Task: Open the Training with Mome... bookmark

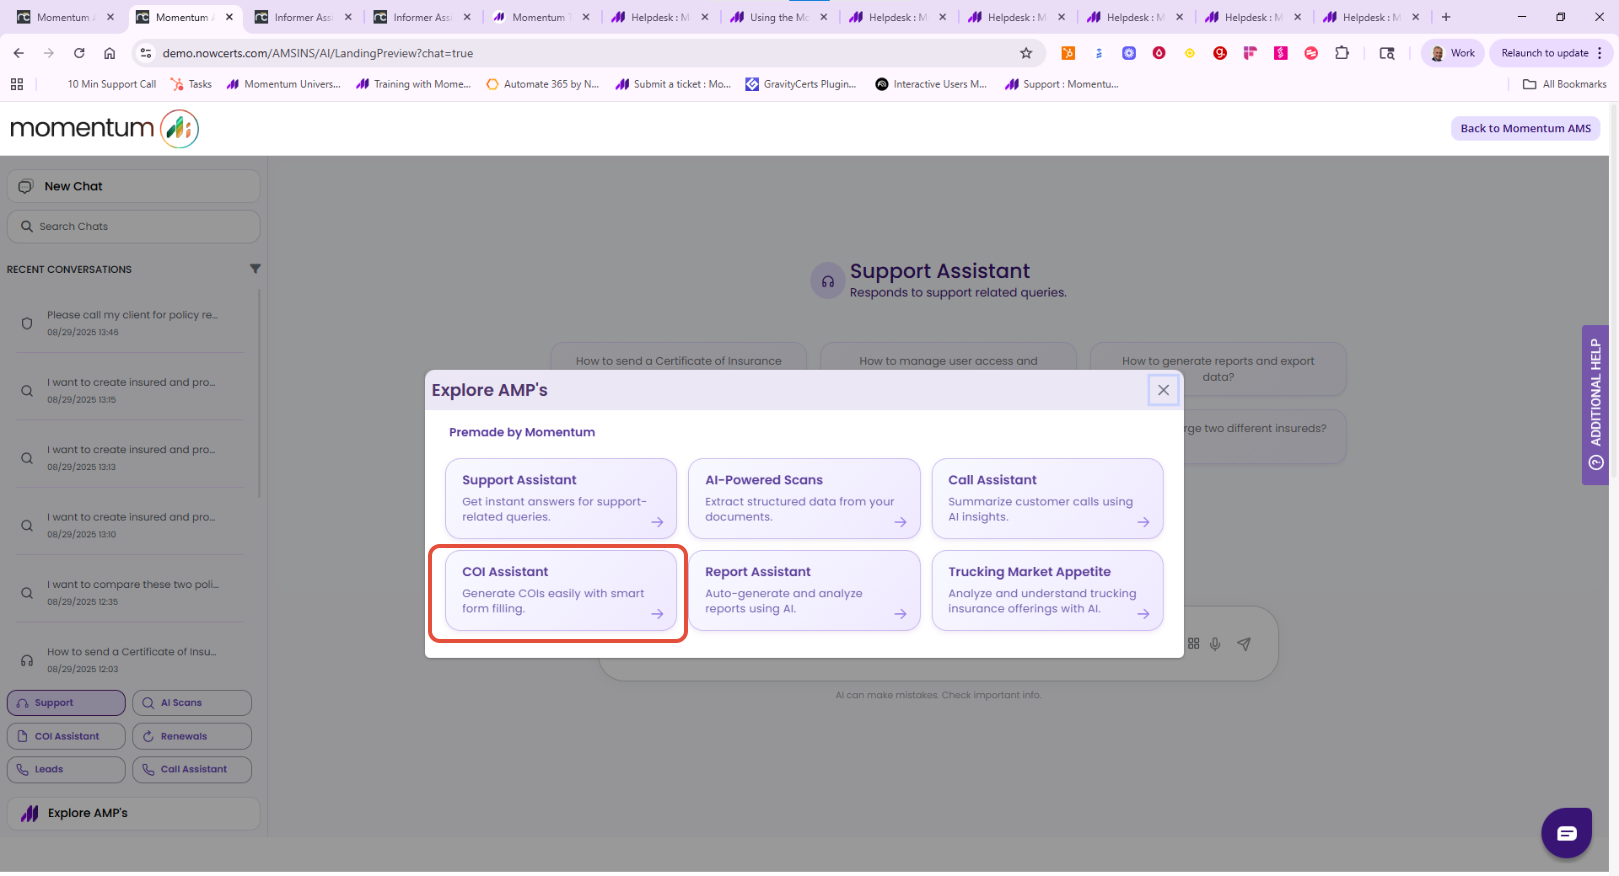Action: 414,84
